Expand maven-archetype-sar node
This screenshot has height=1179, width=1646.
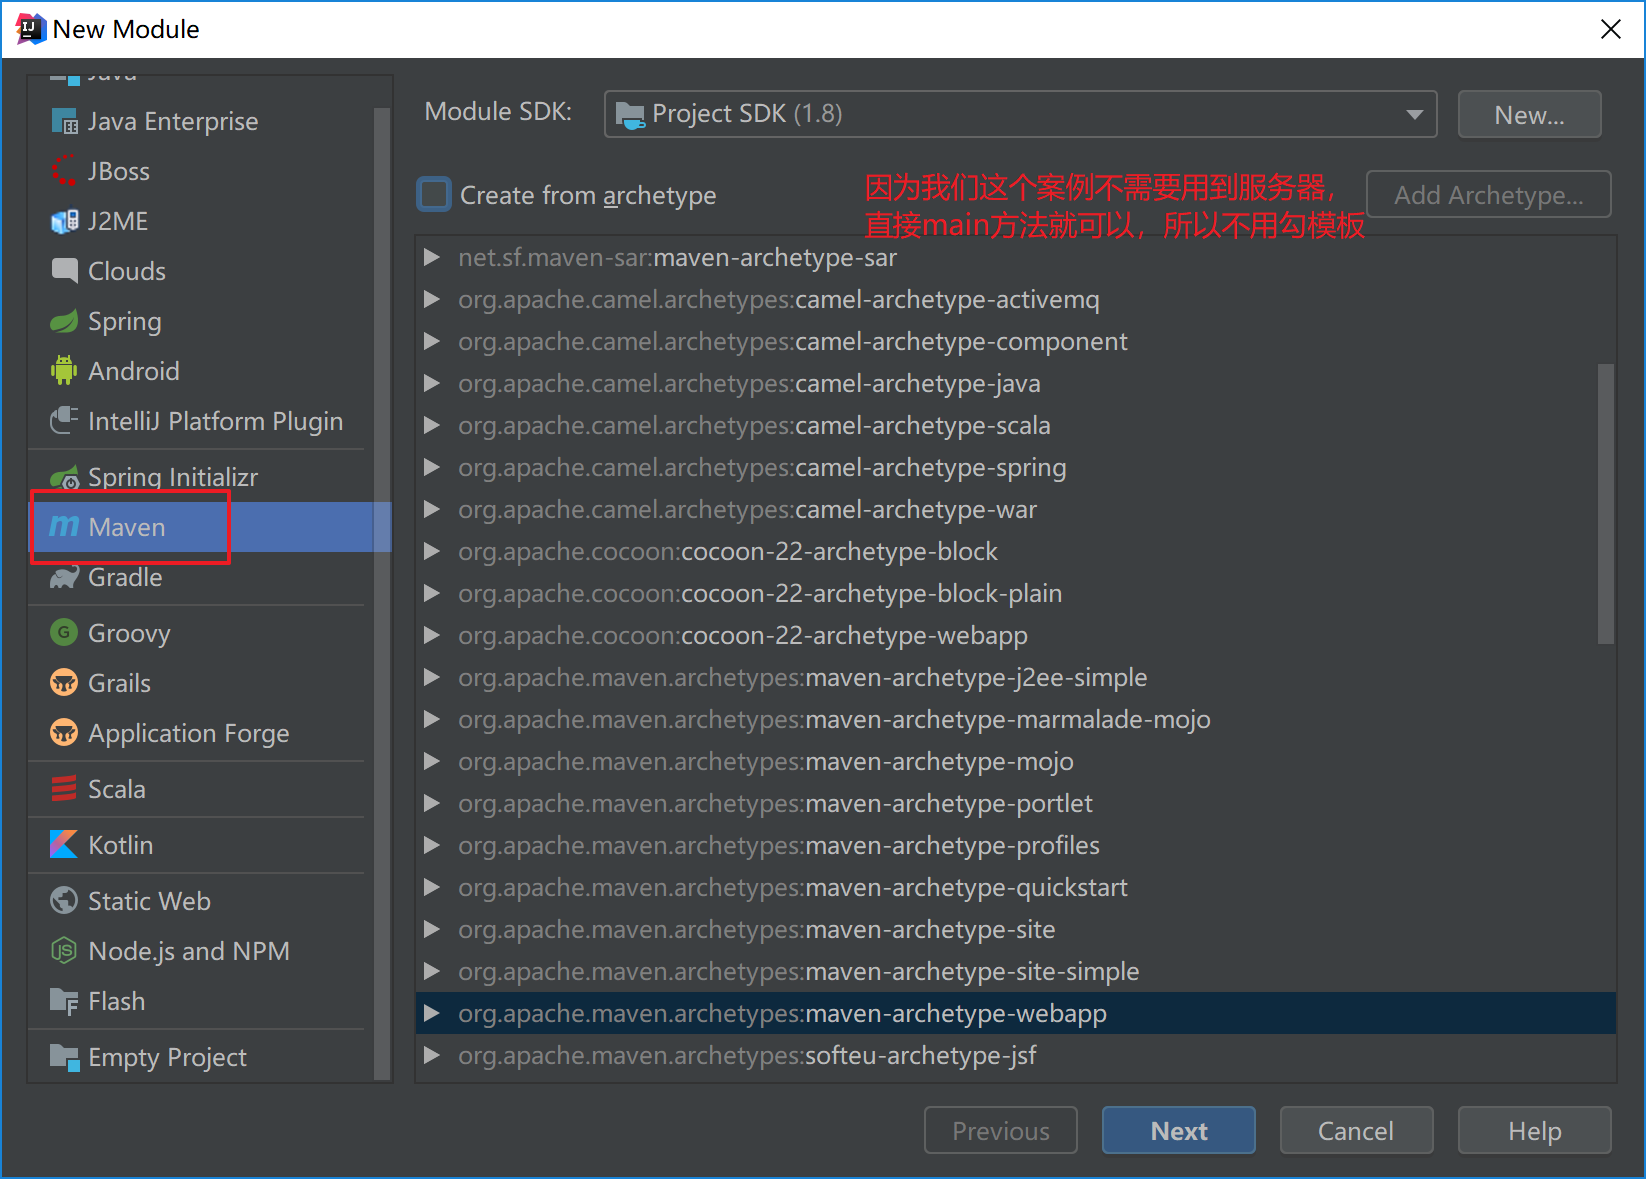click(432, 257)
